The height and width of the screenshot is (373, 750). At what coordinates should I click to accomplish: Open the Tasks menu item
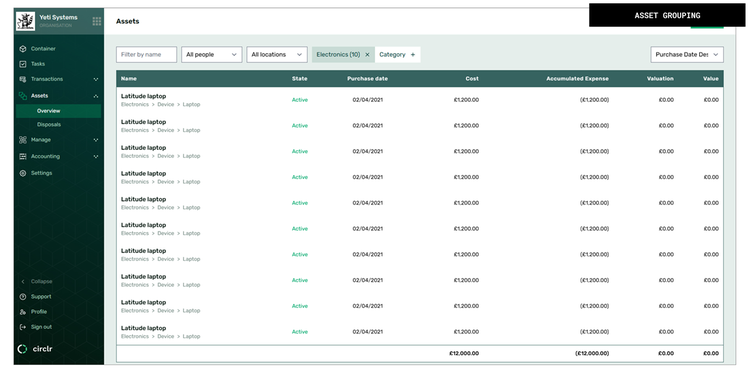coord(38,64)
